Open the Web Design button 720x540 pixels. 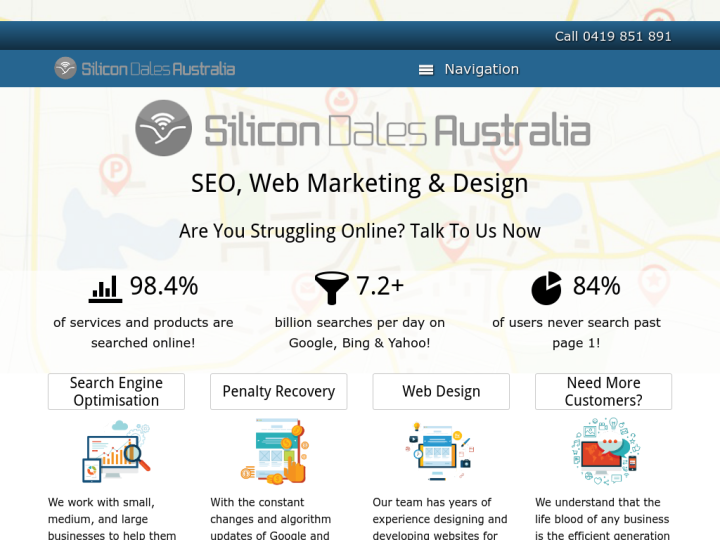tap(441, 391)
